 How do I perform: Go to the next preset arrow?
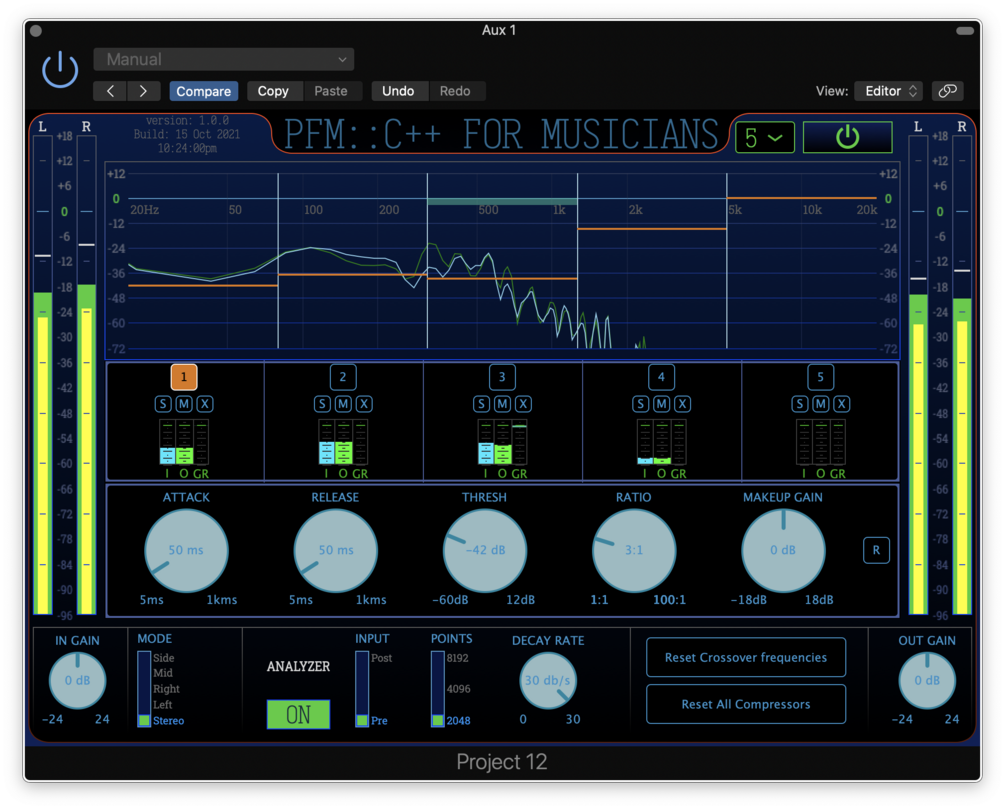click(x=144, y=91)
